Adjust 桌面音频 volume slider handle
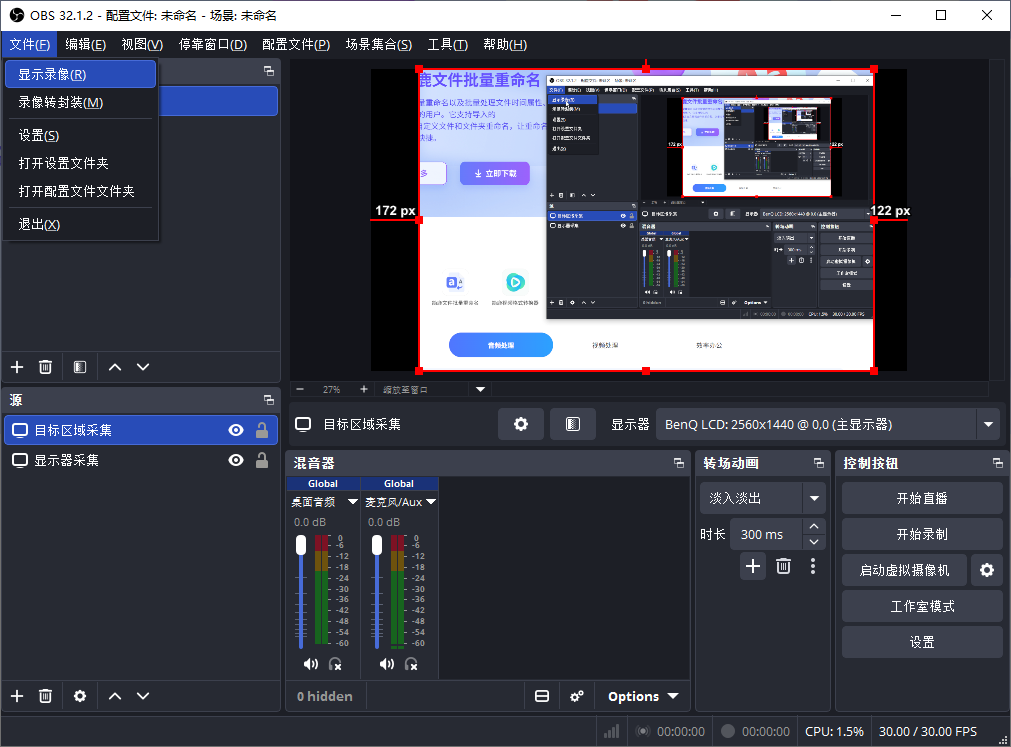This screenshot has height=747, width=1011. pyautogui.click(x=301, y=545)
